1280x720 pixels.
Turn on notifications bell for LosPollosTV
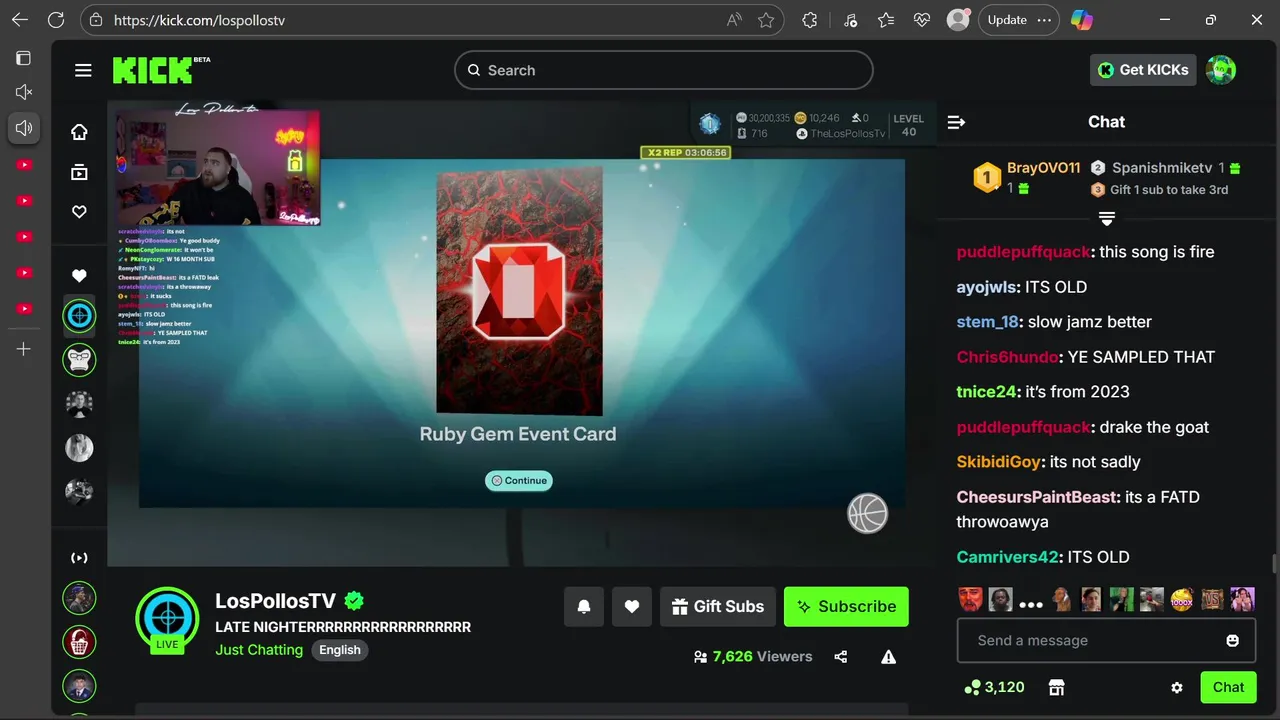[584, 607]
